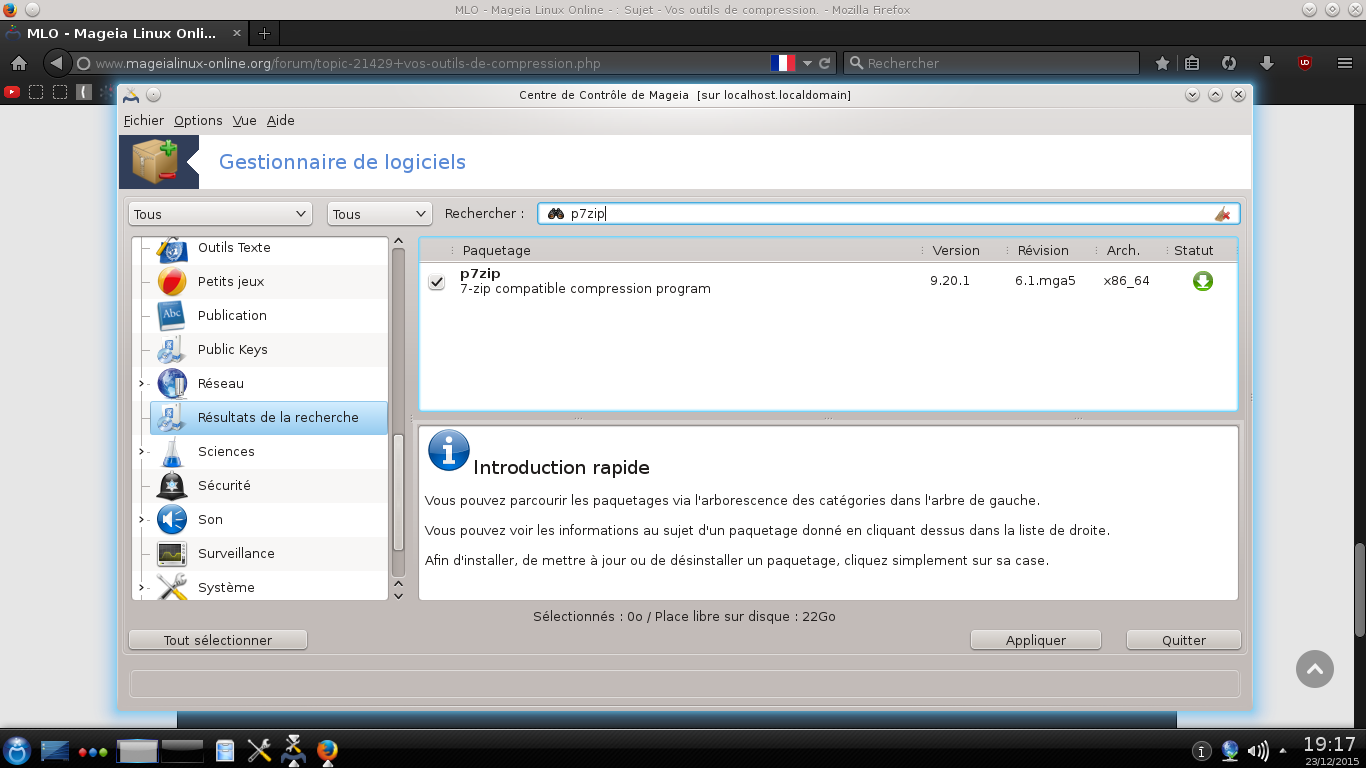Click the Quitter button
This screenshot has width=1366, height=768.
1184,640
